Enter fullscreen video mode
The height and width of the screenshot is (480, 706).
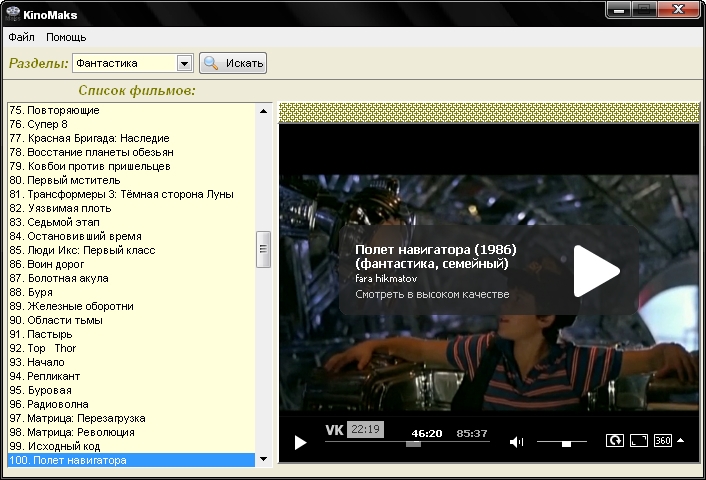click(x=639, y=440)
